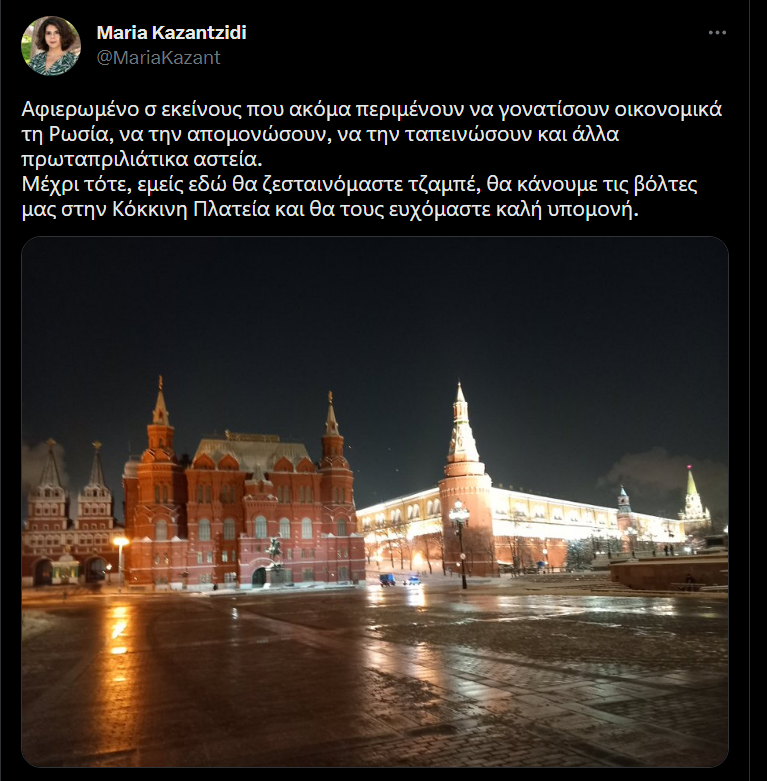Click the sentence beginning Μέχρι τότε
Image resolution: width=767 pixels, height=781 pixels.
click(x=359, y=197)
